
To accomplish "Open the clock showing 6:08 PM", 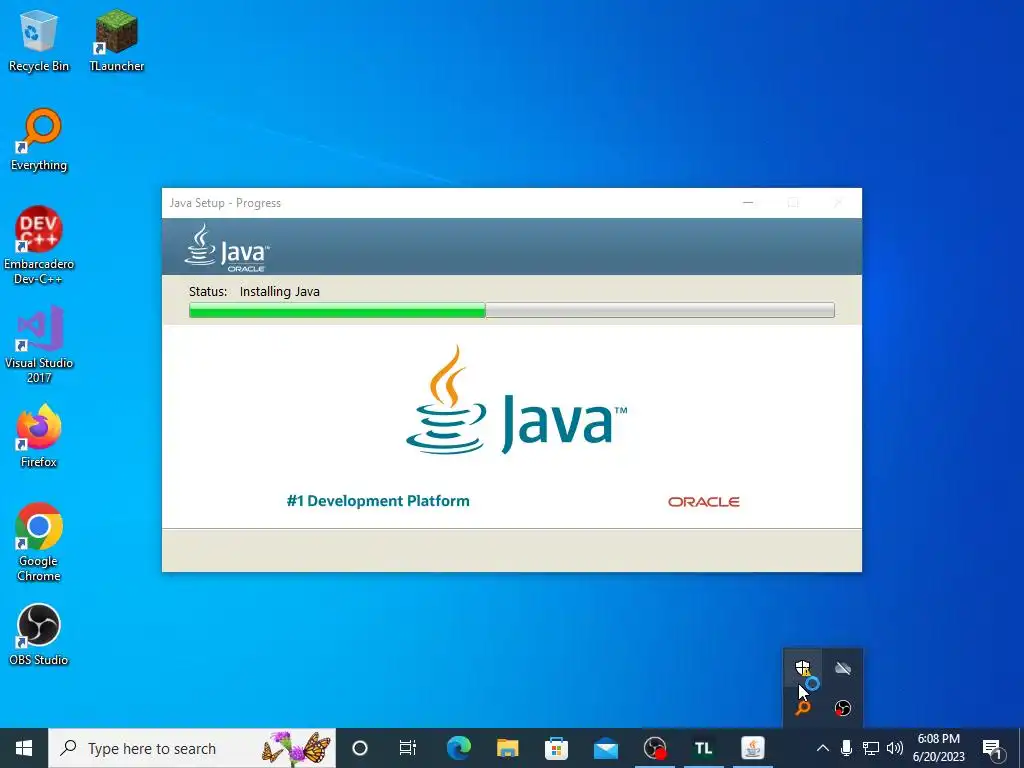I will coord(938,748).
